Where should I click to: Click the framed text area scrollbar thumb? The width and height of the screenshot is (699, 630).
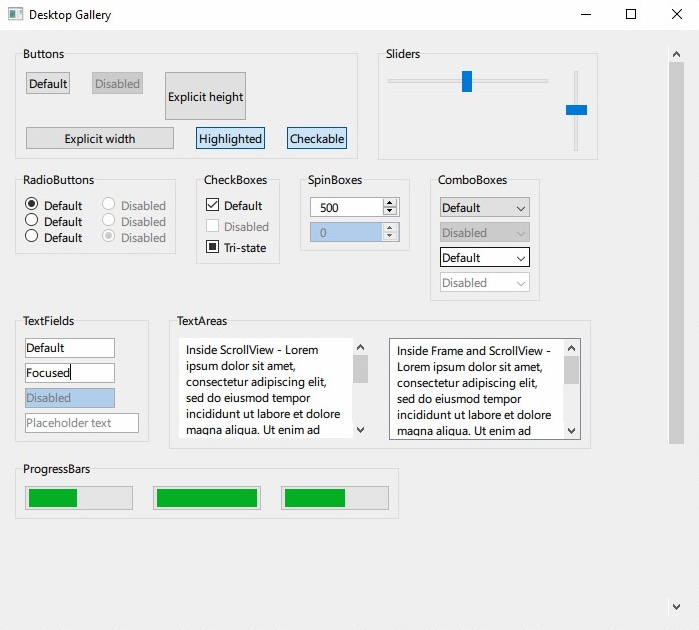coord(572,370)
